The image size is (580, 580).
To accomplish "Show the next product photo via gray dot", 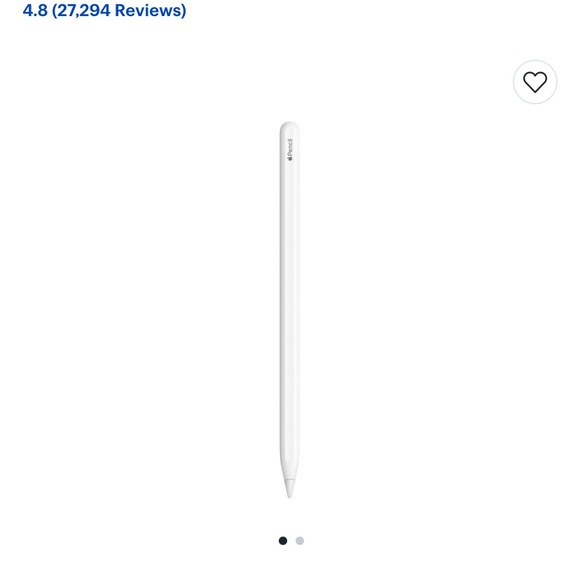I will [x=300, y=541].
